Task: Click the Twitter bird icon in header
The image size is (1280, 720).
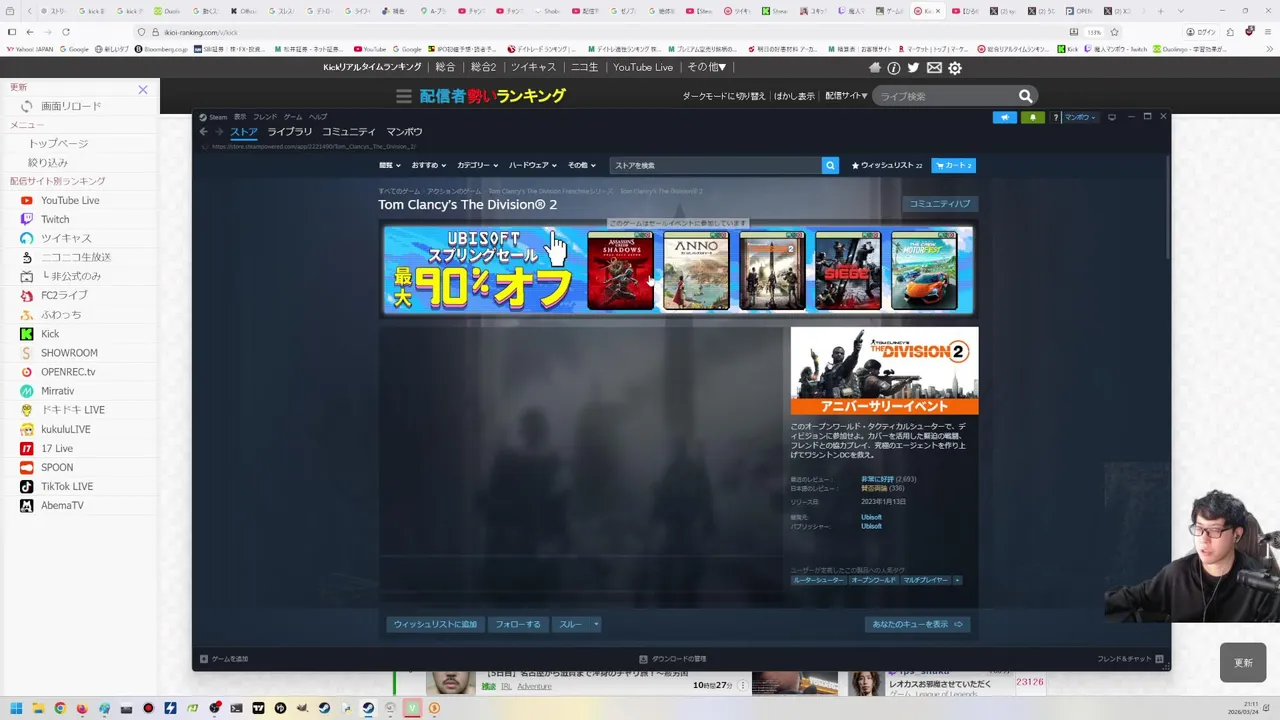Action: (x=913, y=68)
